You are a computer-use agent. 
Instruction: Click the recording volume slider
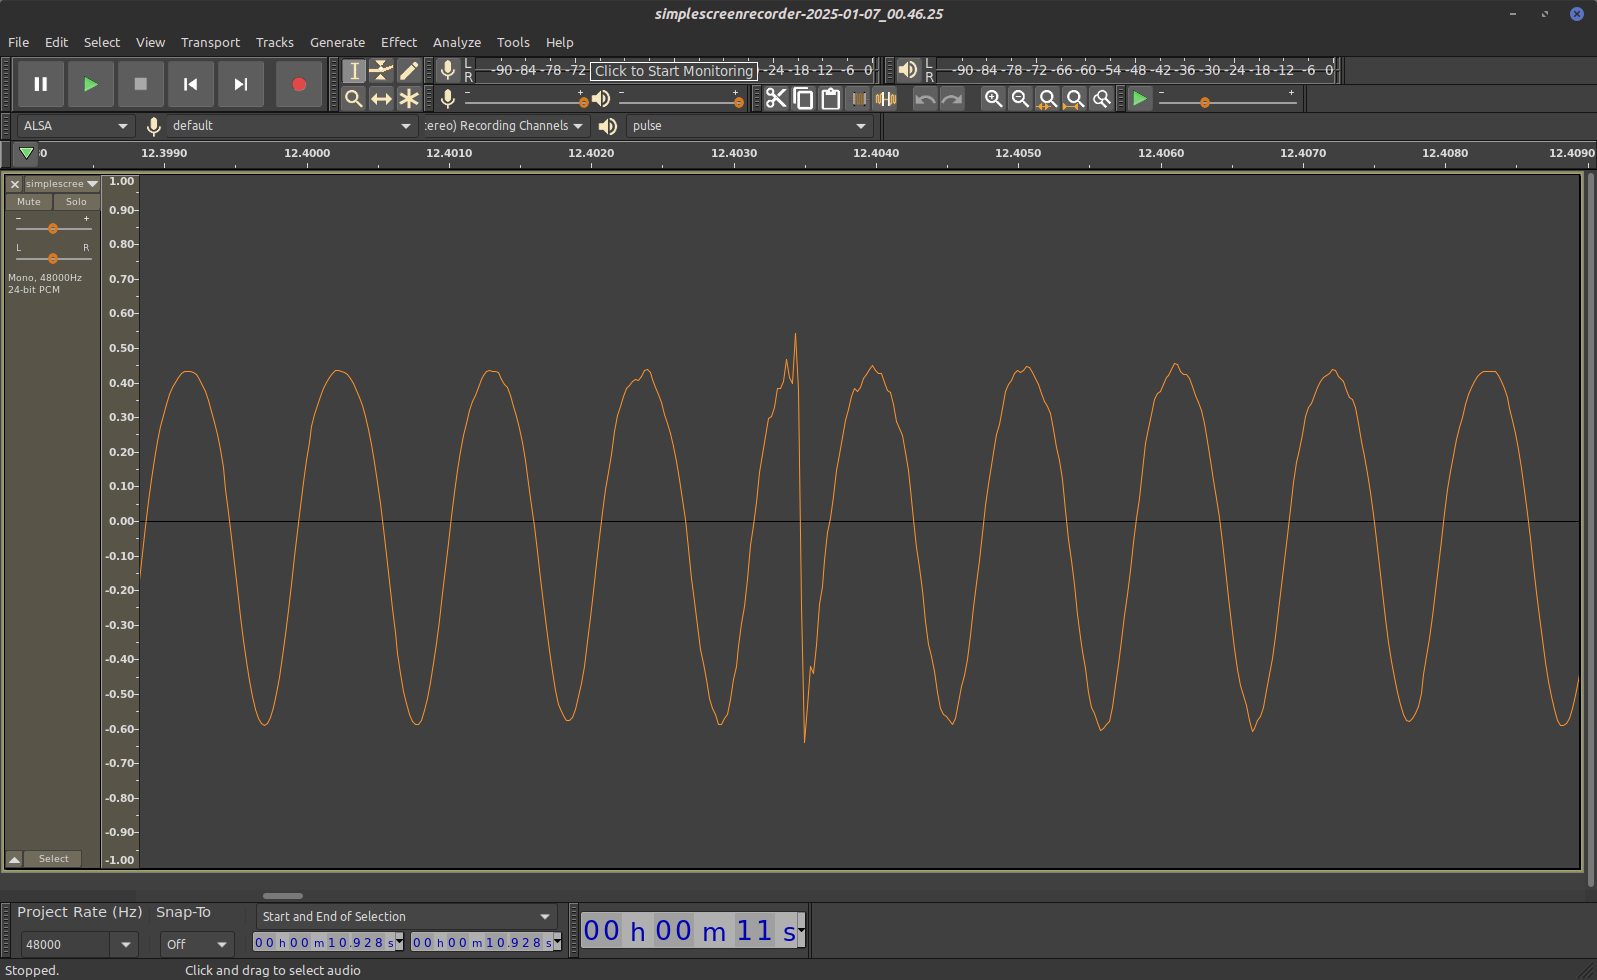[525, 99]
